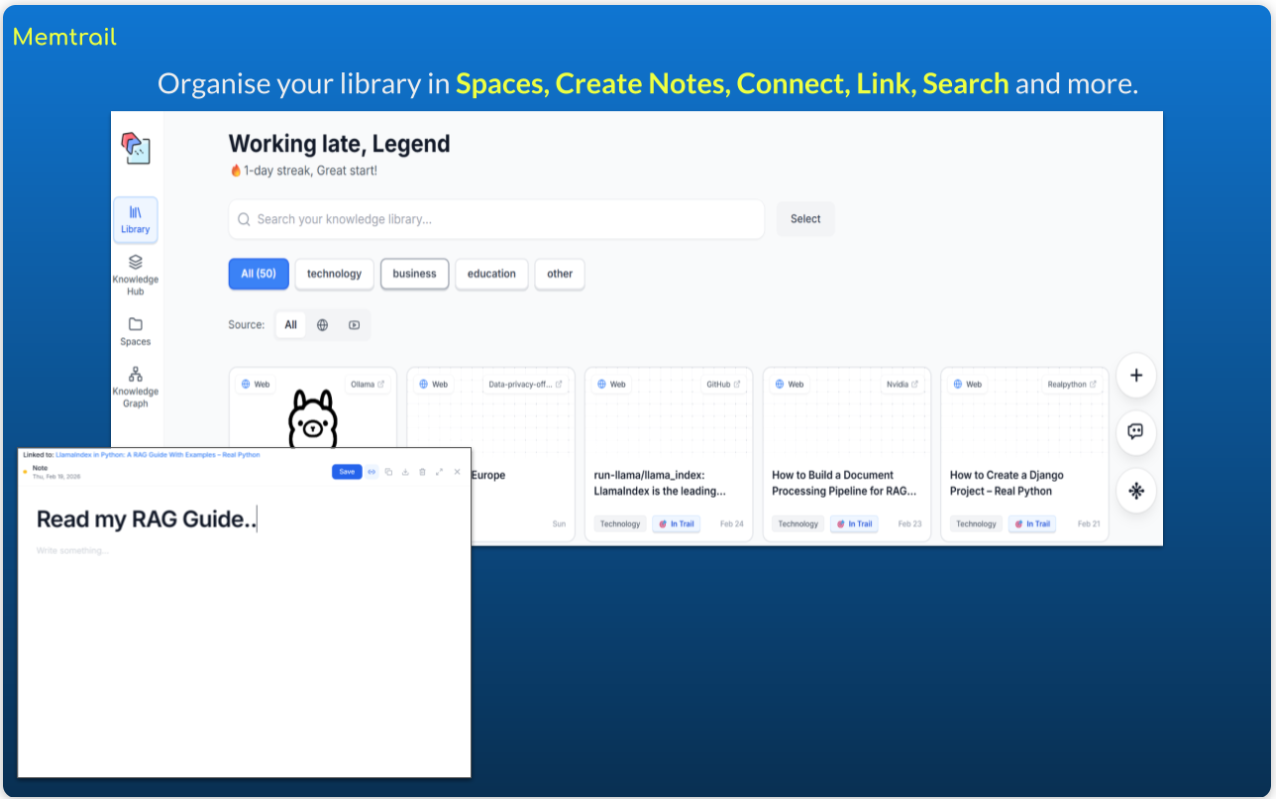Click the Web label on Nvidia card
1276x799 pixels.
tap(789, 384)
